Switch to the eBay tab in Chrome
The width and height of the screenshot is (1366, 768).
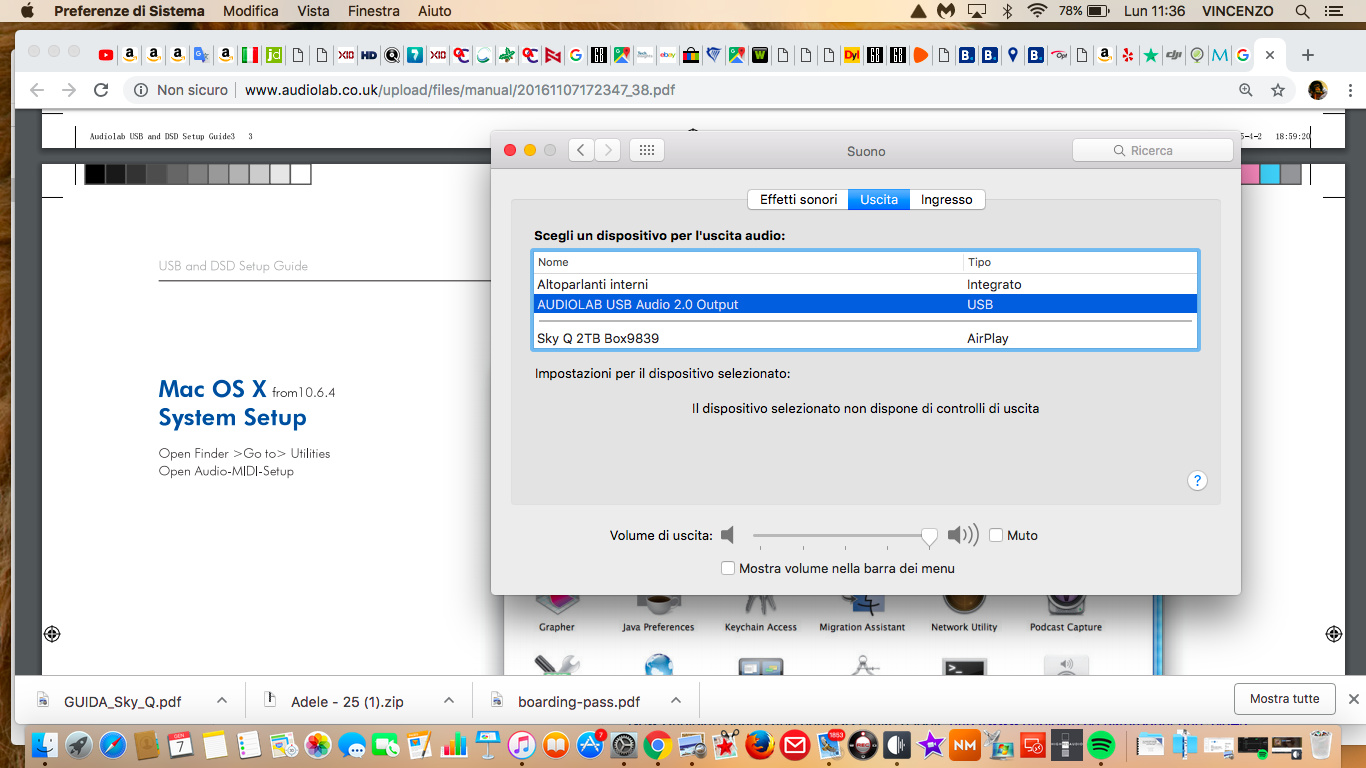667,55
